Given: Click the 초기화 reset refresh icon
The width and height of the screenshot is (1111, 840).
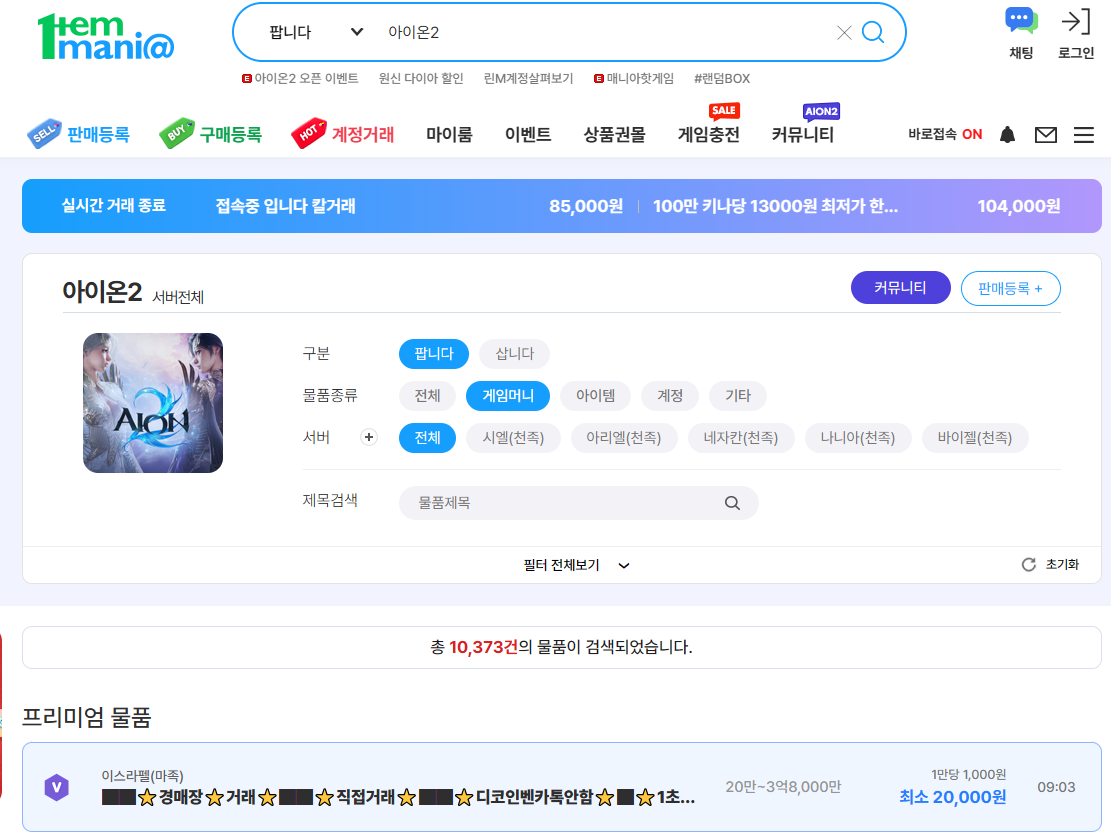Looking at the screenshot, I should point(1028,564).
